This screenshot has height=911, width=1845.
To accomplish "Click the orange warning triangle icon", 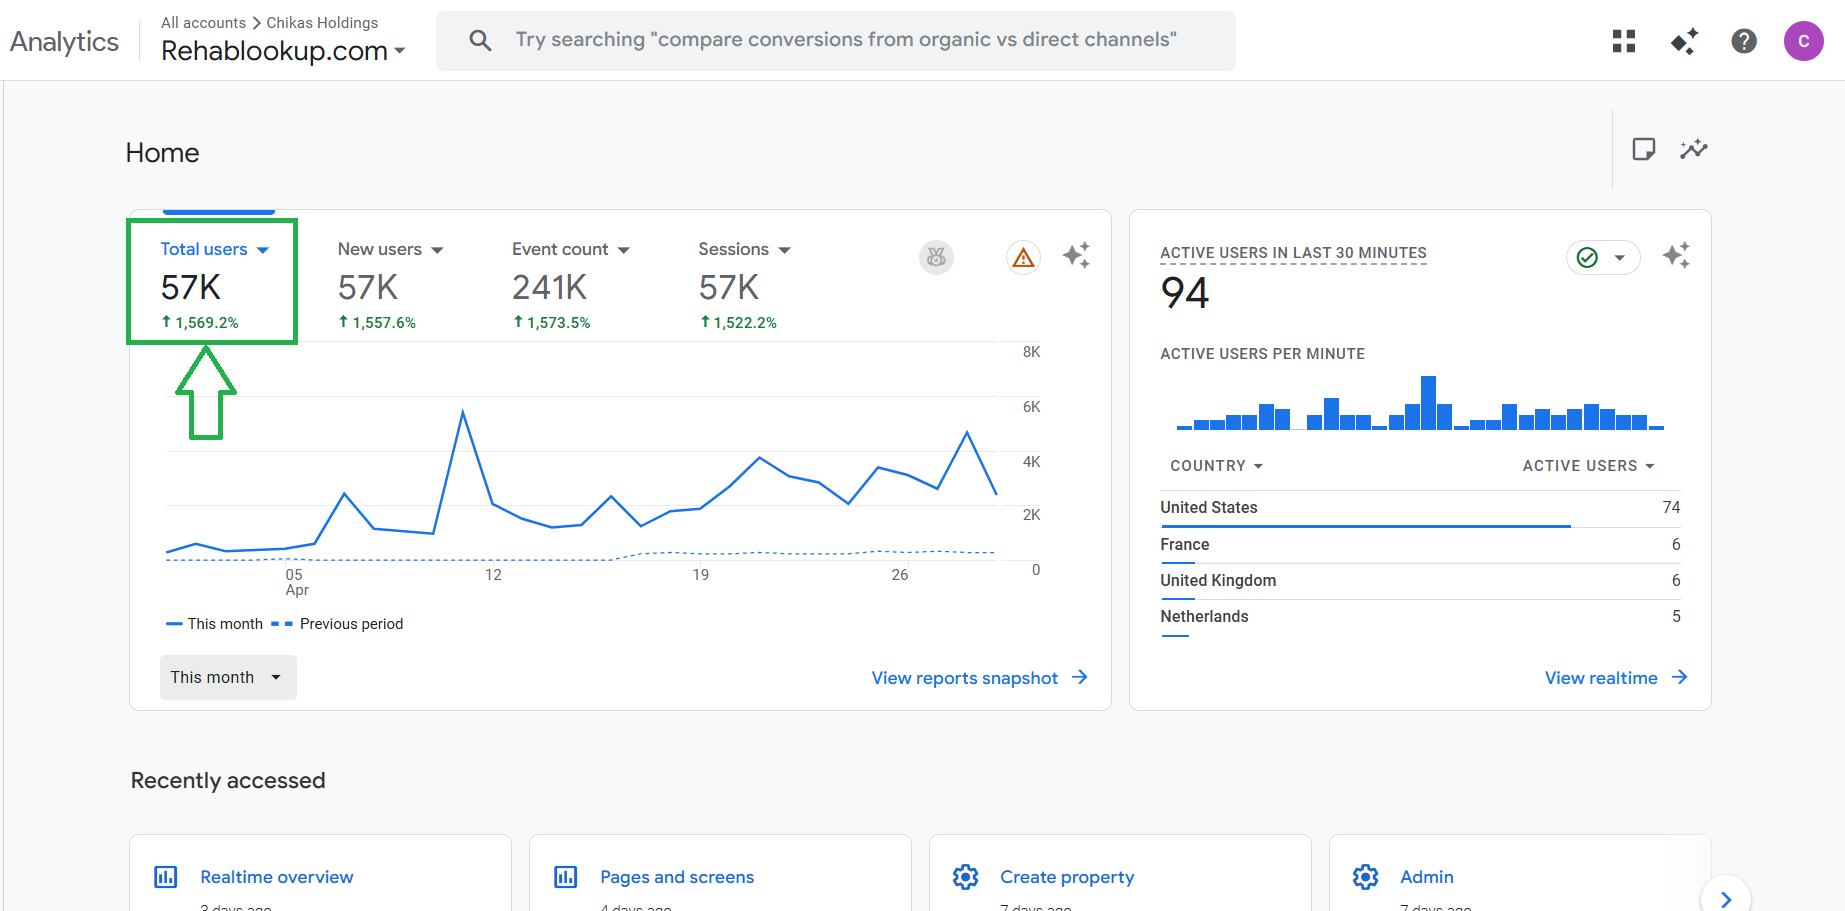I will click(1023, 258).
